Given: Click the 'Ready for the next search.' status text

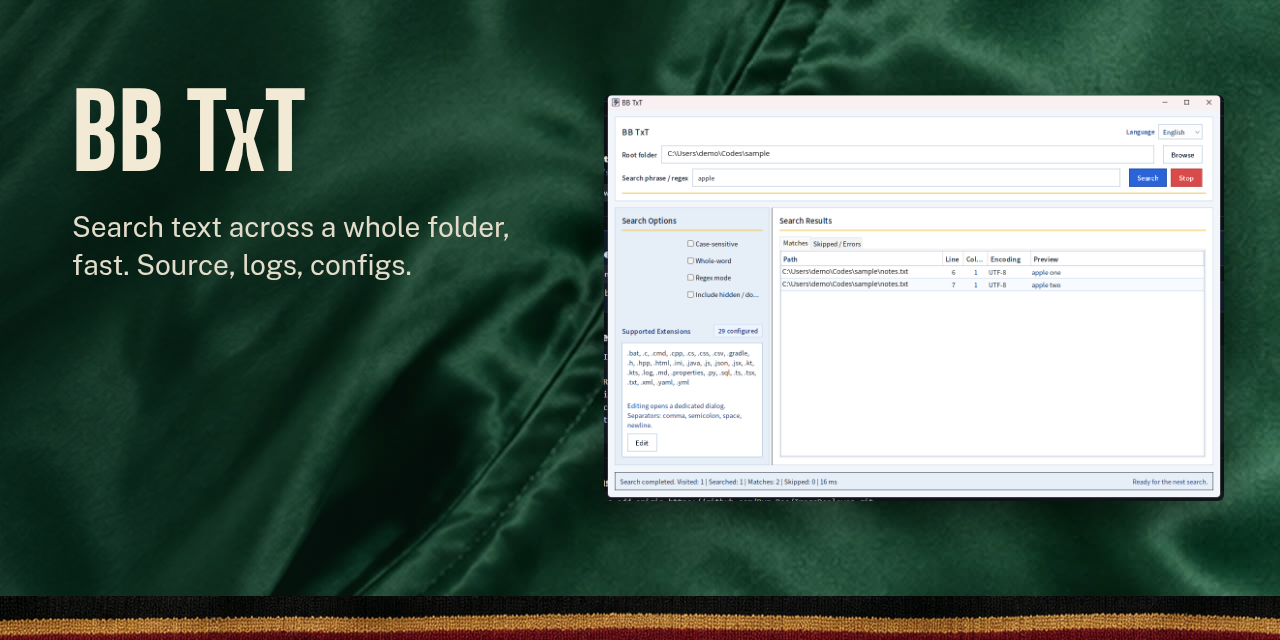Looking at the screenshot, I should (1170, 482).
